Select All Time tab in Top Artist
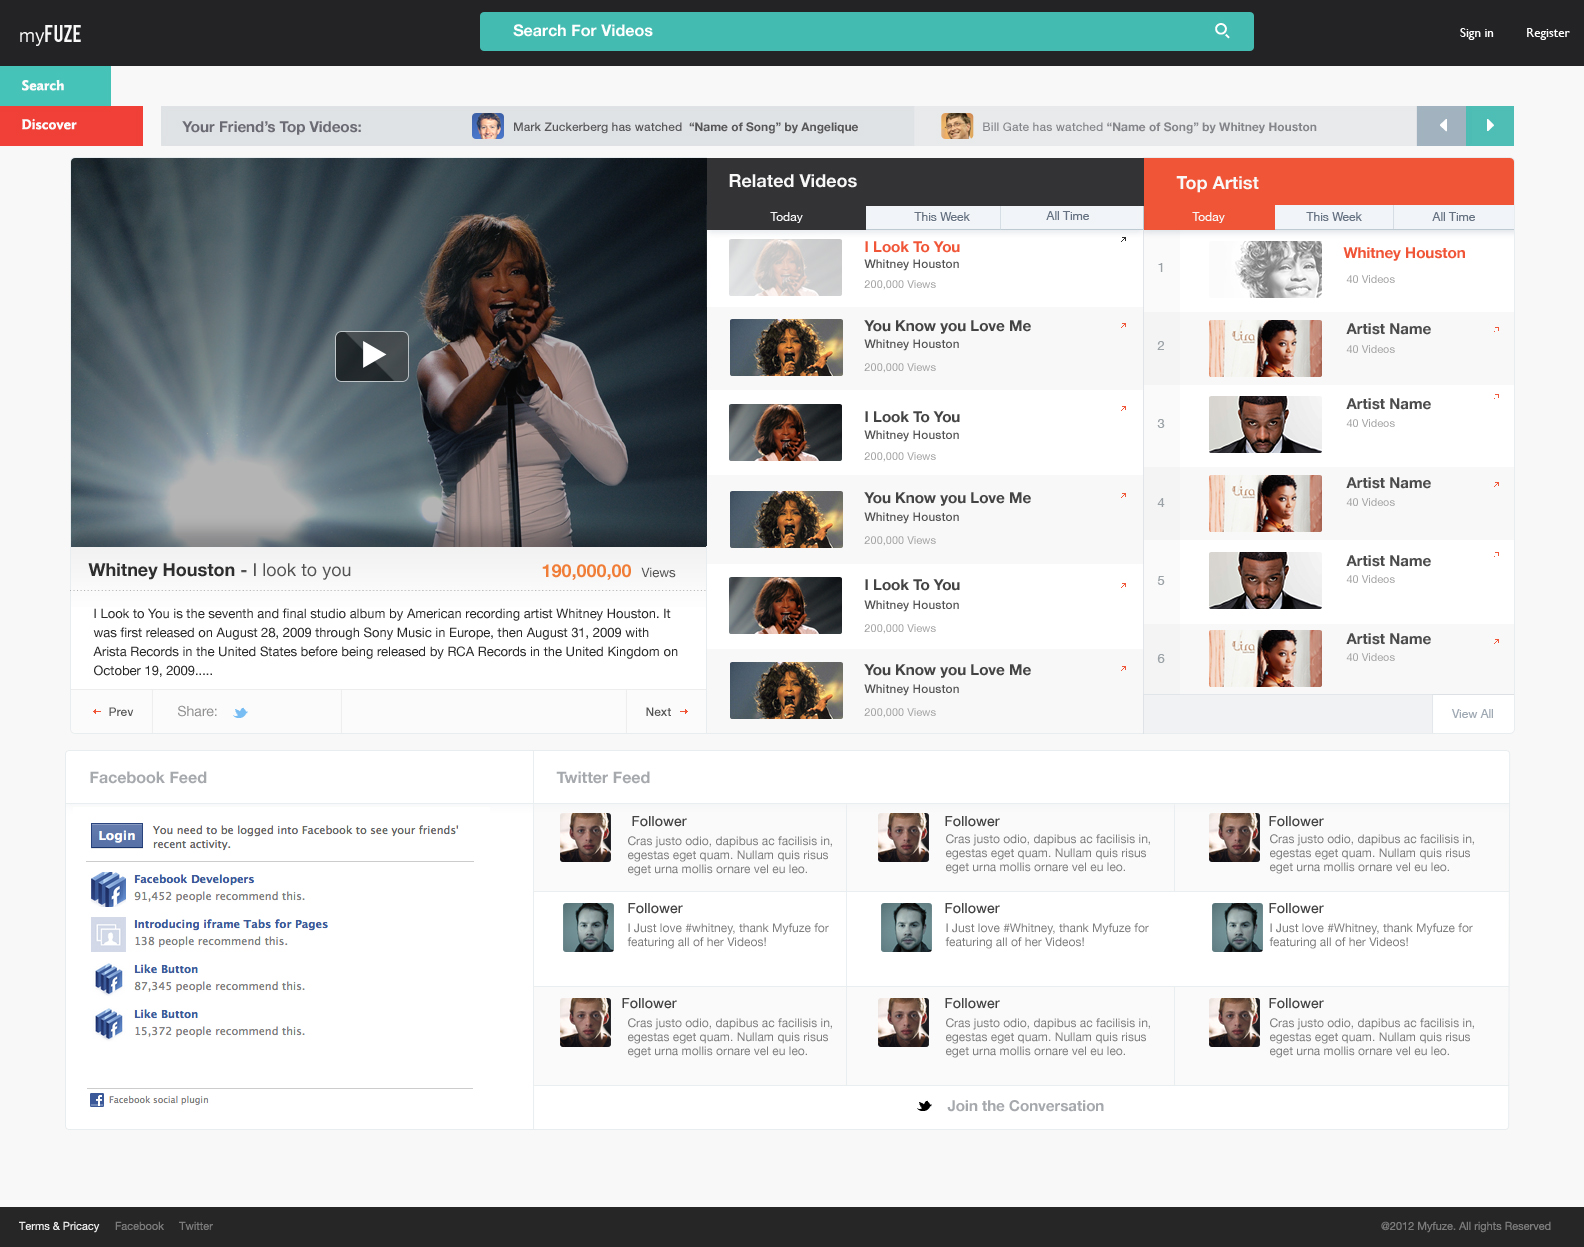 pos(1453,217)
